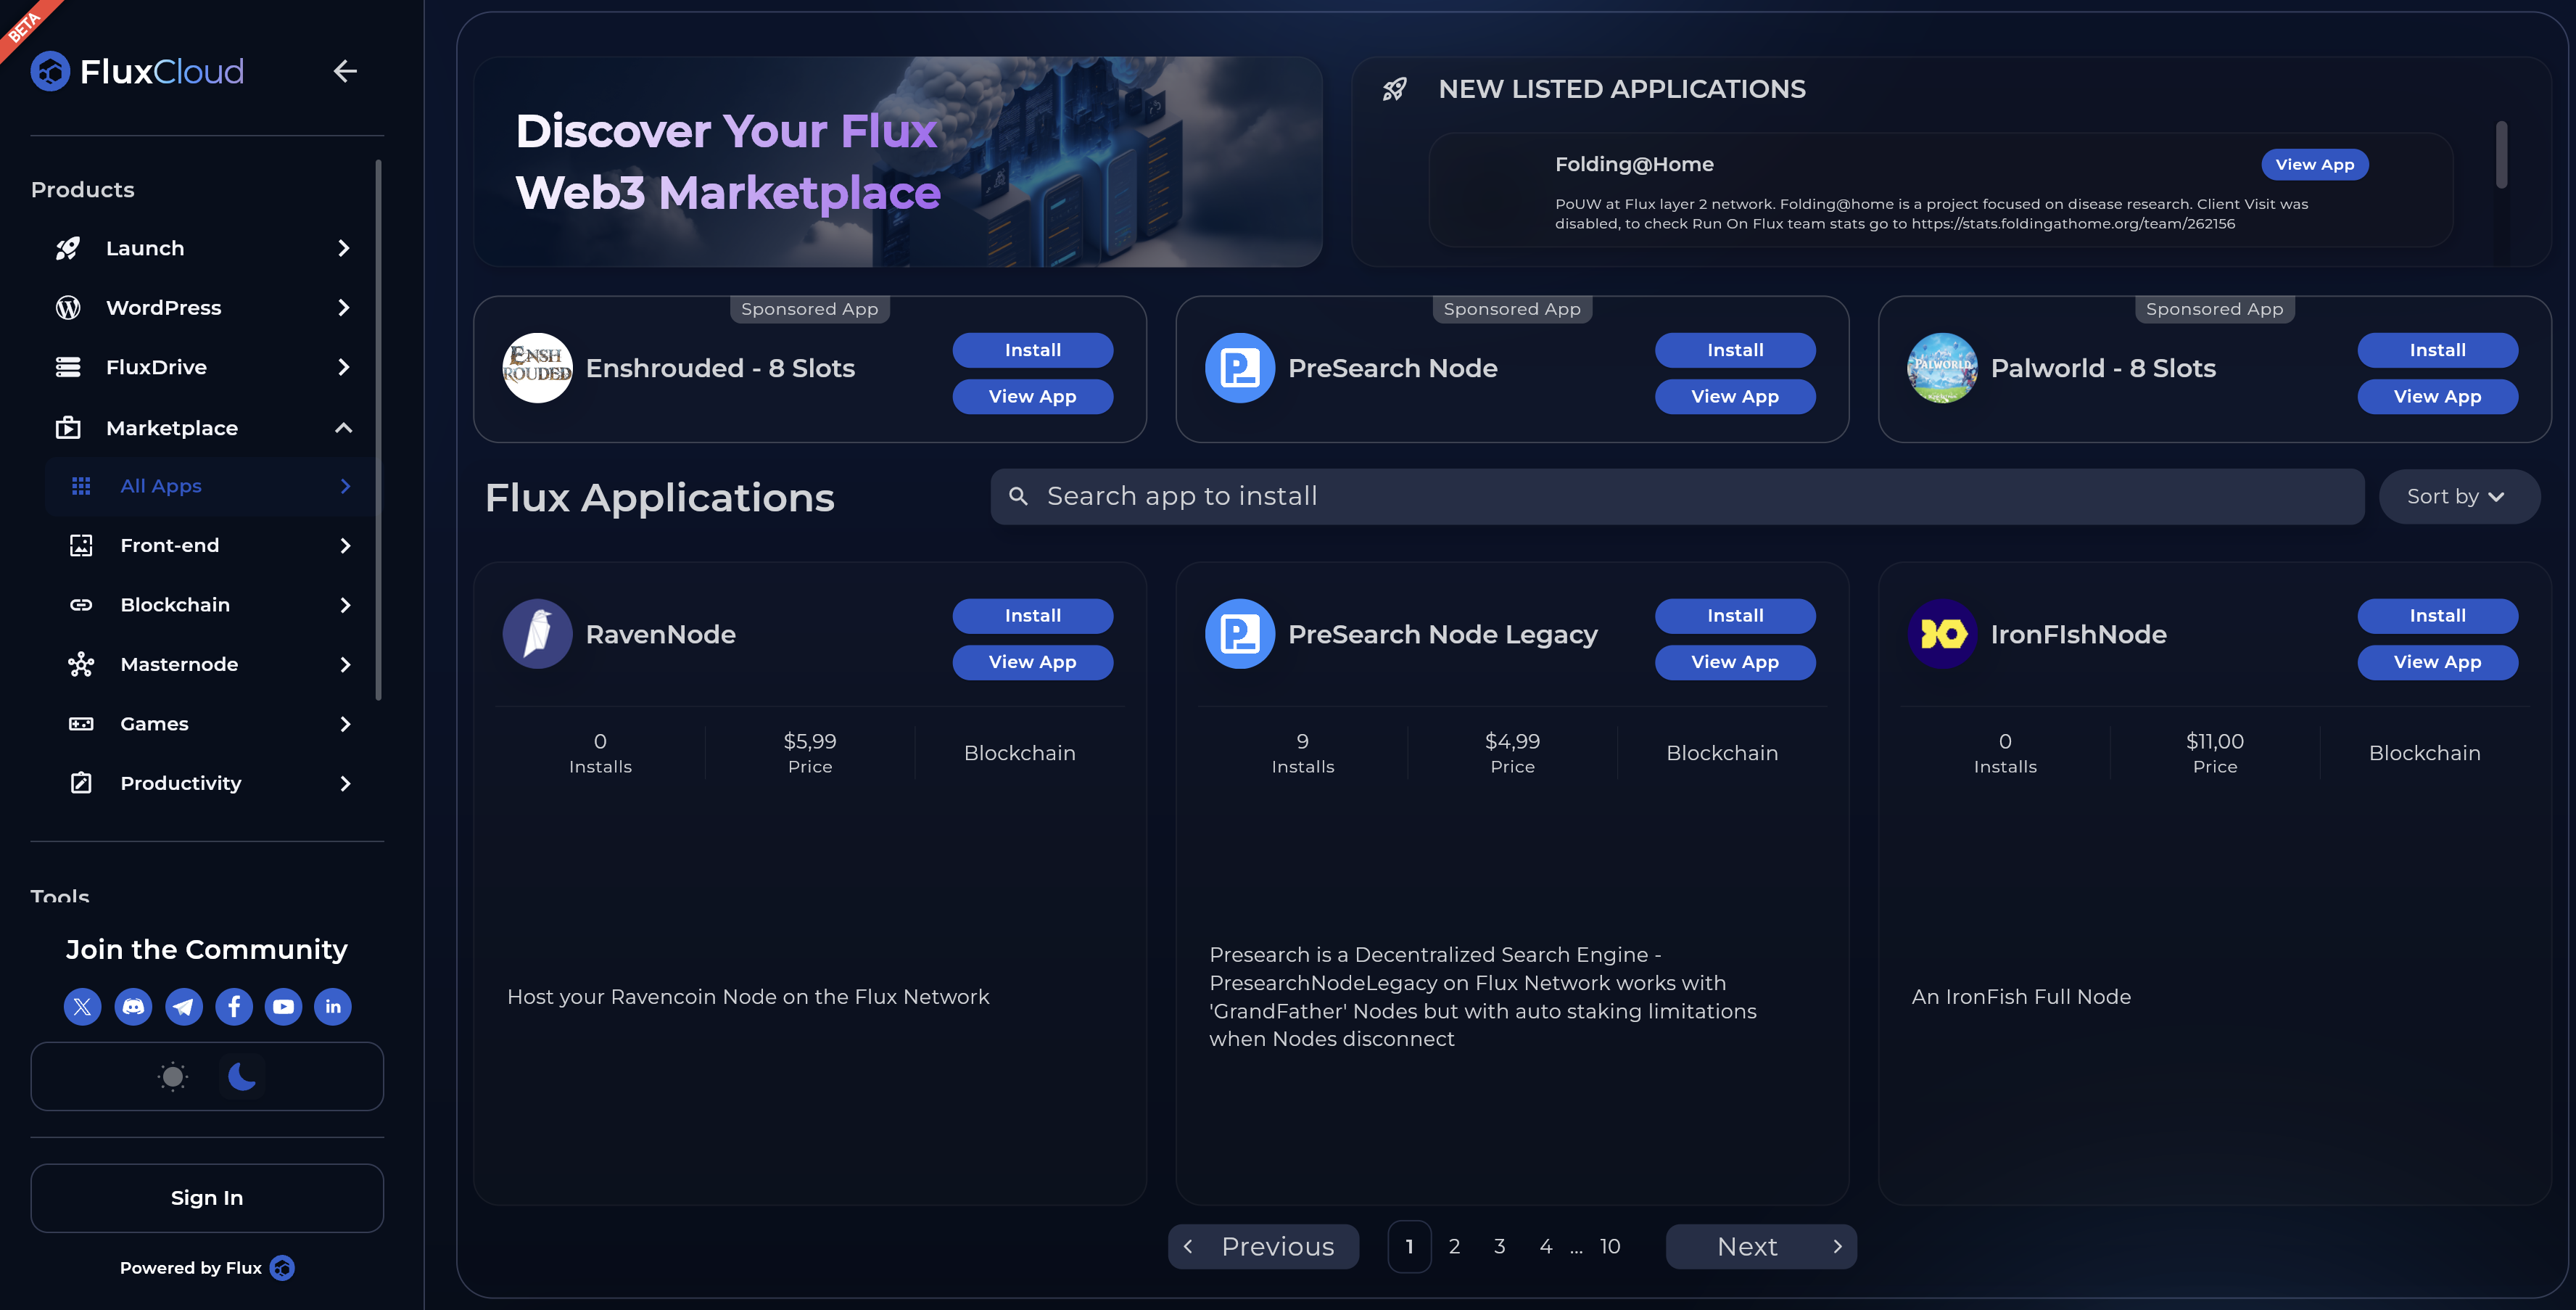The width and height of the screenshot is (2576, 1310).
Task: Go to page 2 of applications
Action: pyautogui.click(x=1455, y=1247)
